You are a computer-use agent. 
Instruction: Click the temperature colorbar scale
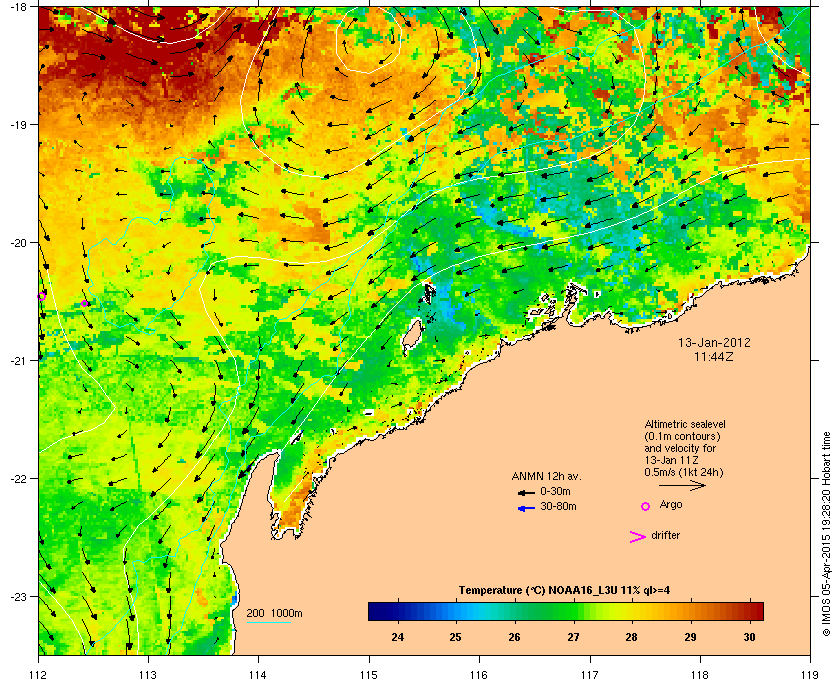566,611
